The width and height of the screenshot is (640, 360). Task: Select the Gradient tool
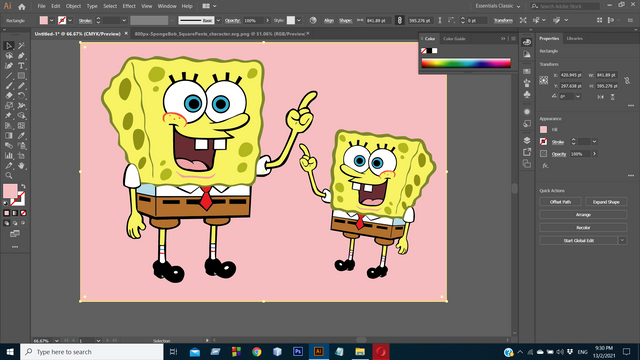(x=9, y=136)
